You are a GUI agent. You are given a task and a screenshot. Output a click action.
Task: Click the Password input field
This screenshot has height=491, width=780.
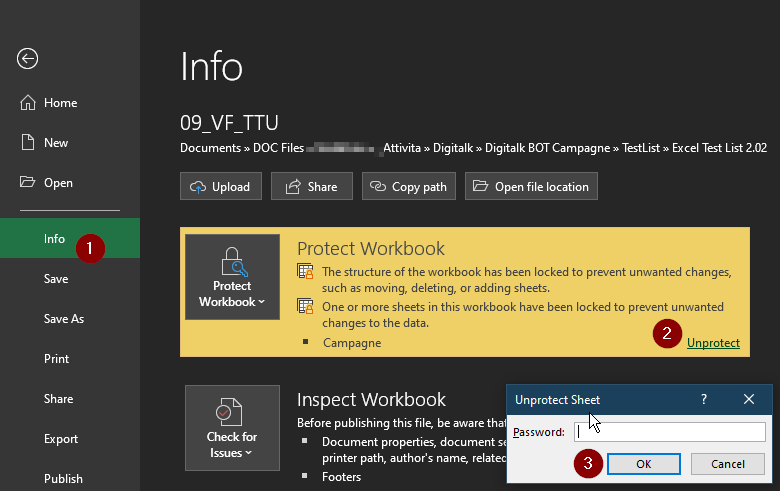[x=668, y=432]
